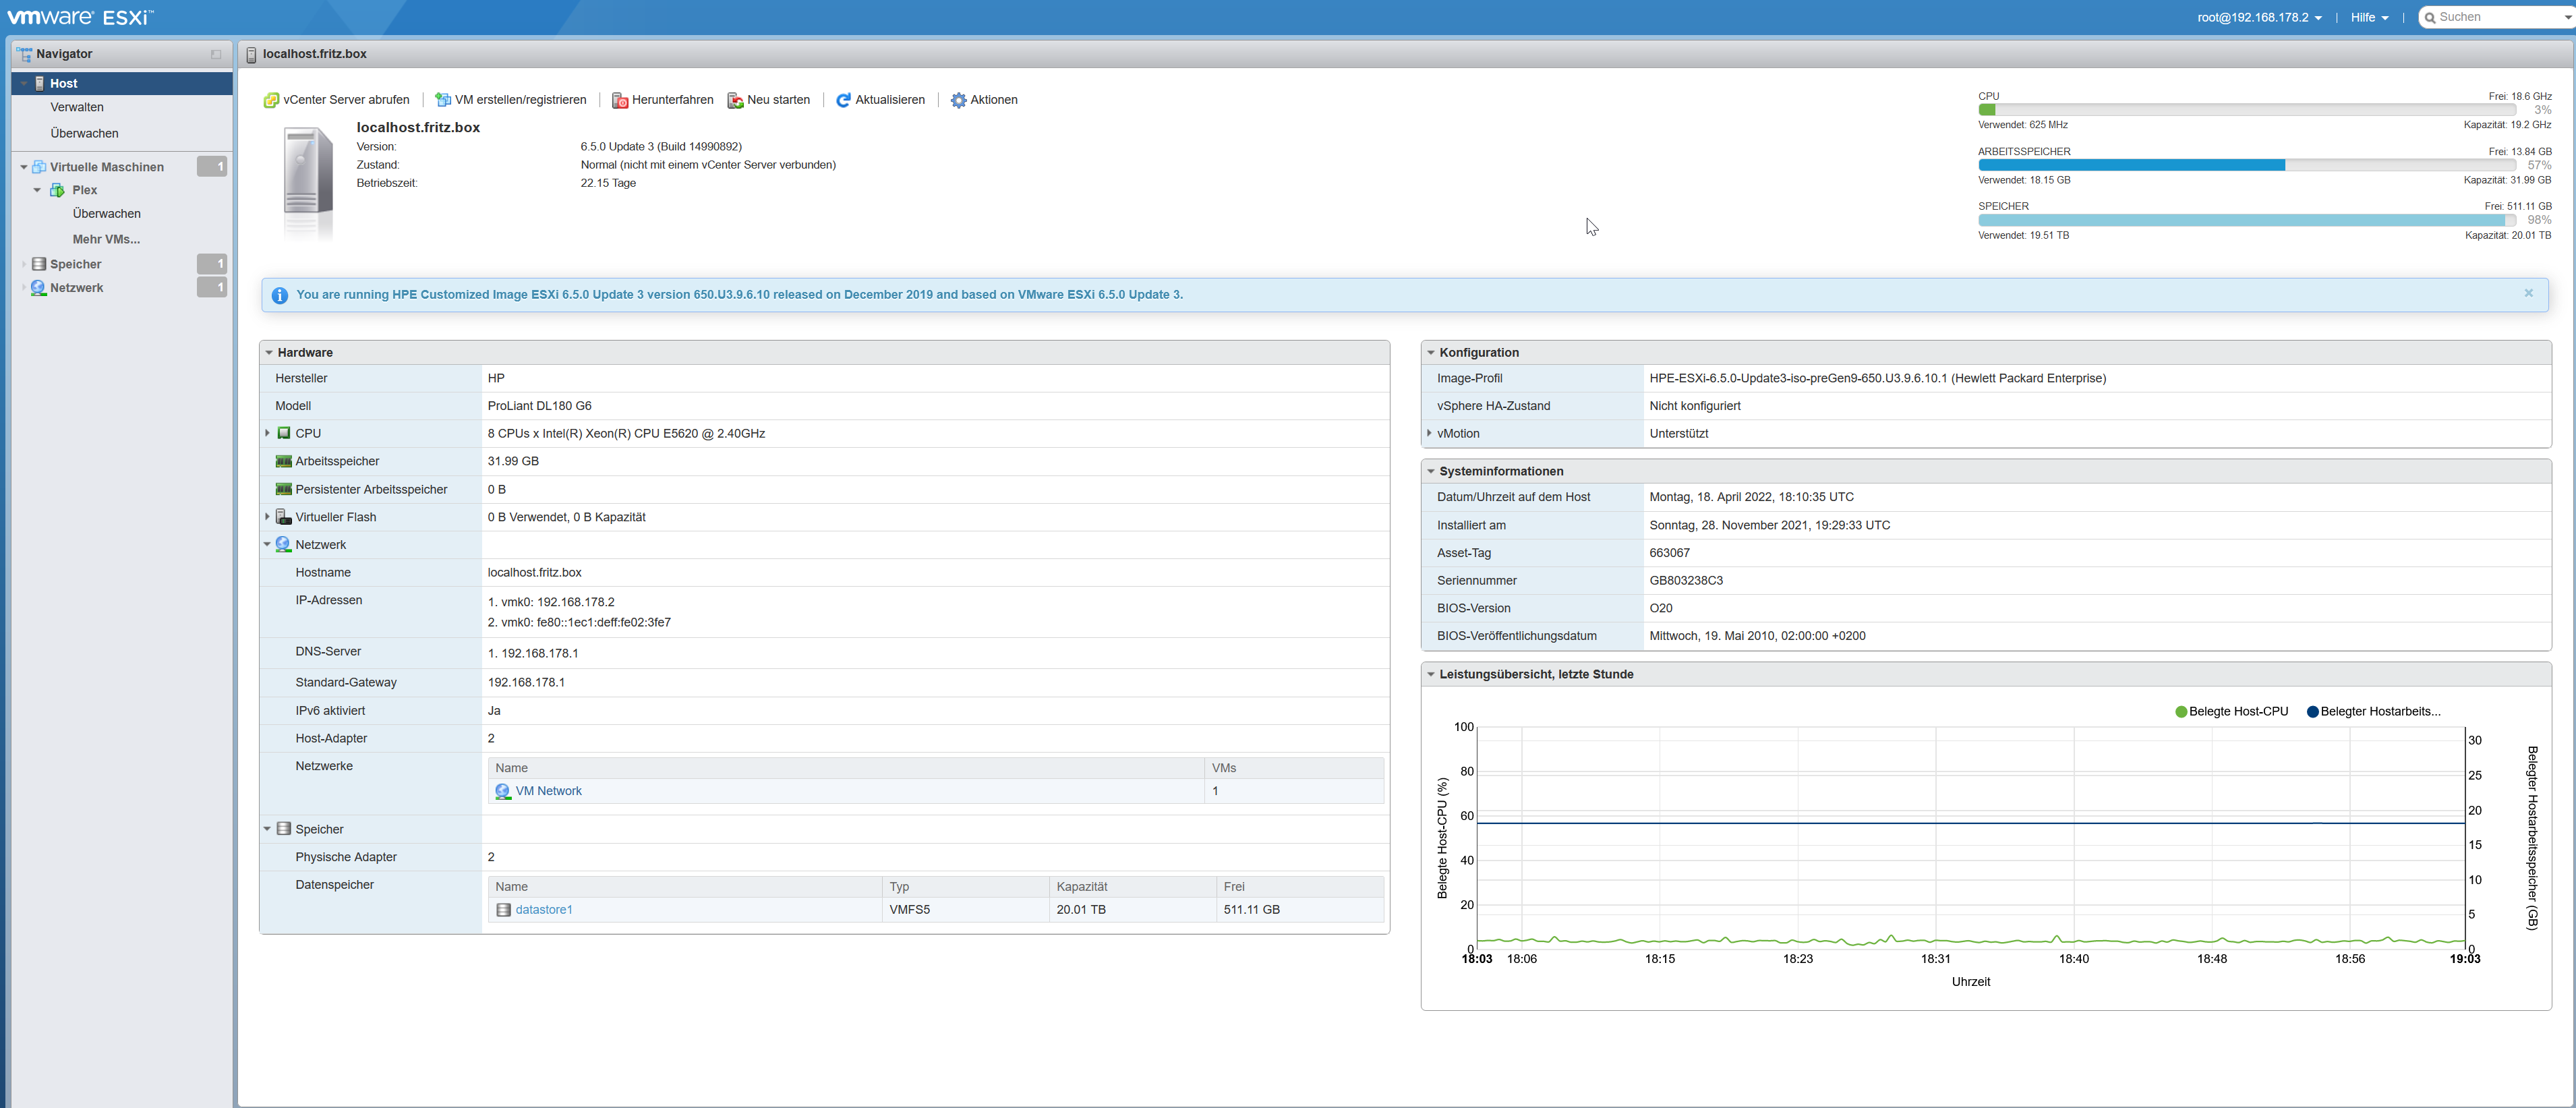Collapse the Konfiguration panel
The width and height of the screenshot is (2576, 1108).
[x=1431, y=353]
